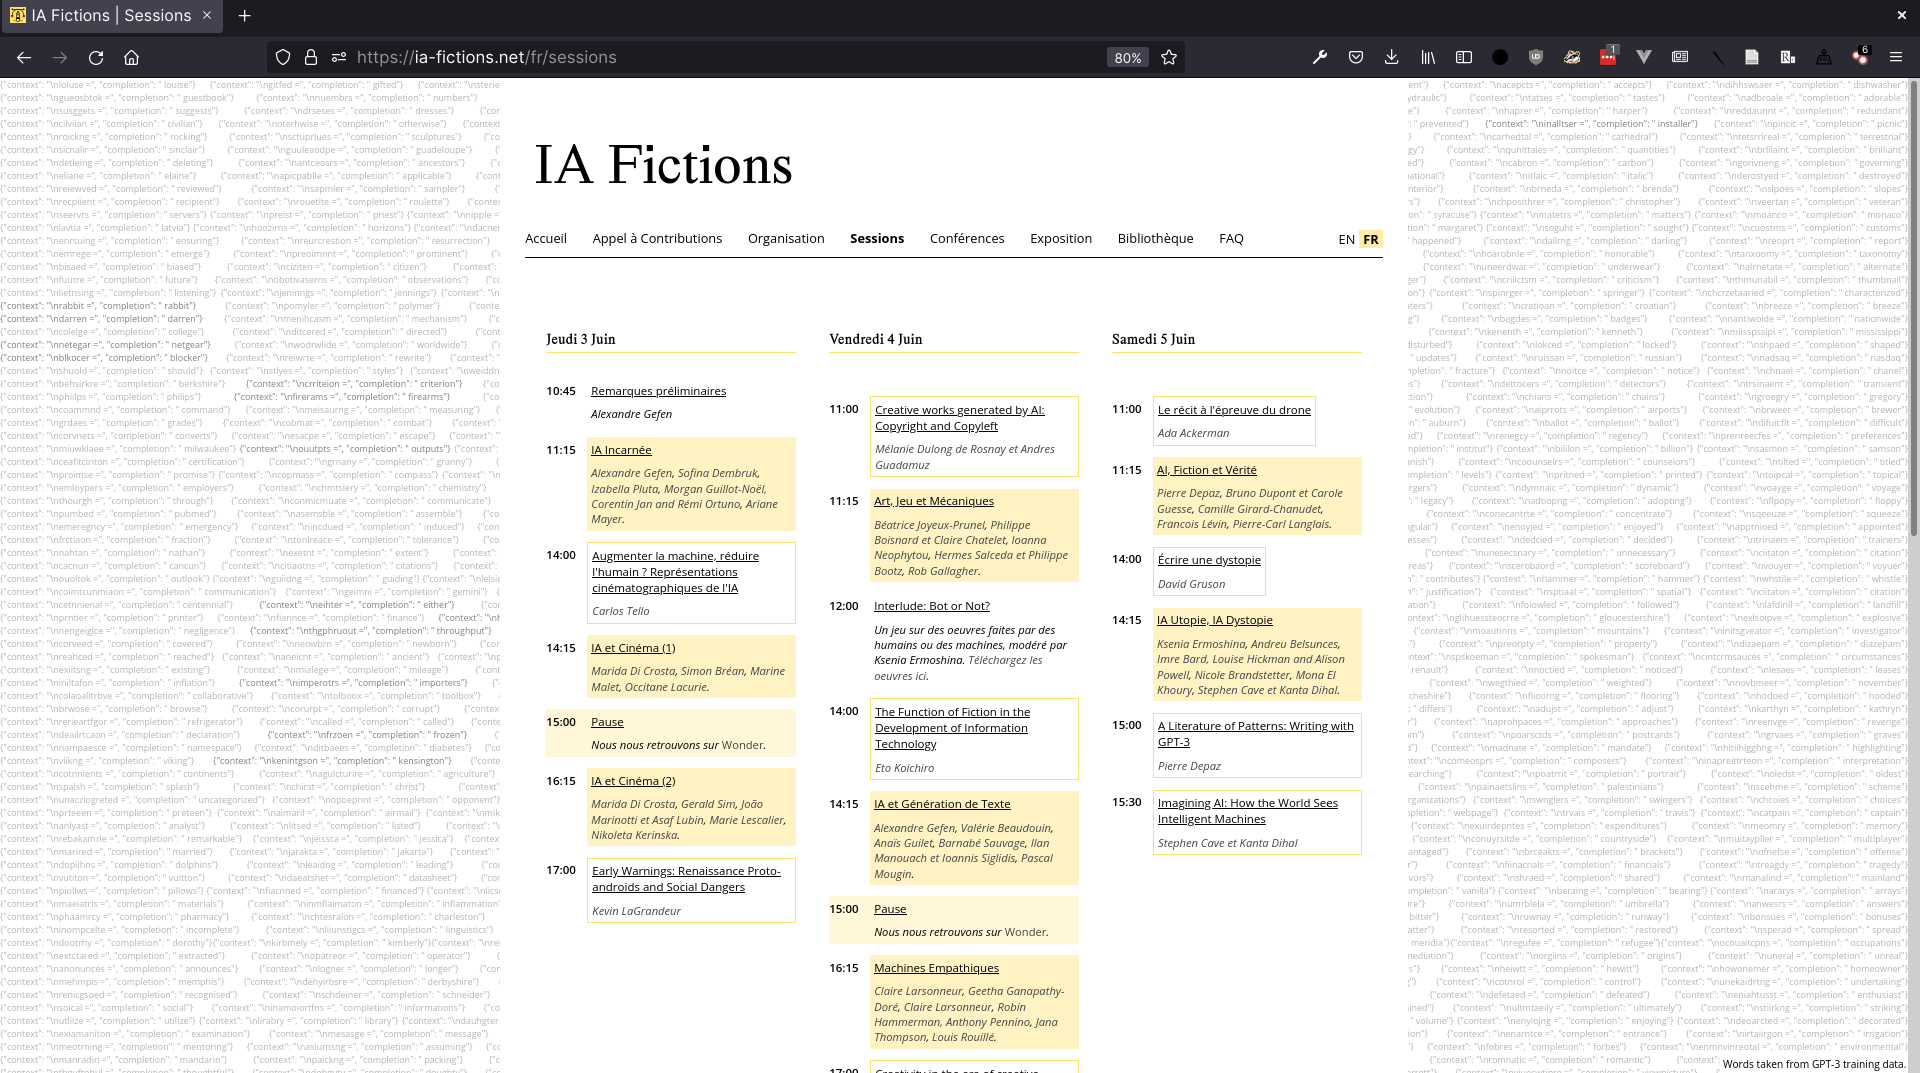The width and height of the screenshot is (1920, 1073).
Task: Toggle the sidebar view icon
Action: click(x=1464, y=57)
